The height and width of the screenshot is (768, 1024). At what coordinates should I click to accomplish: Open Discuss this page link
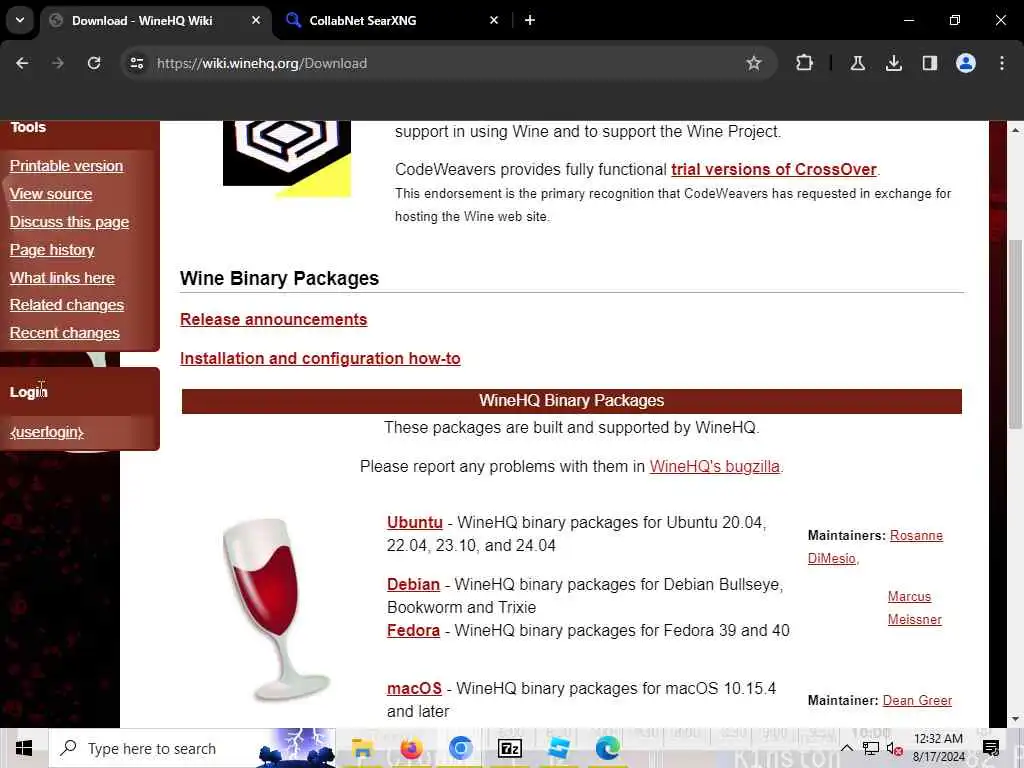point(69,222)
